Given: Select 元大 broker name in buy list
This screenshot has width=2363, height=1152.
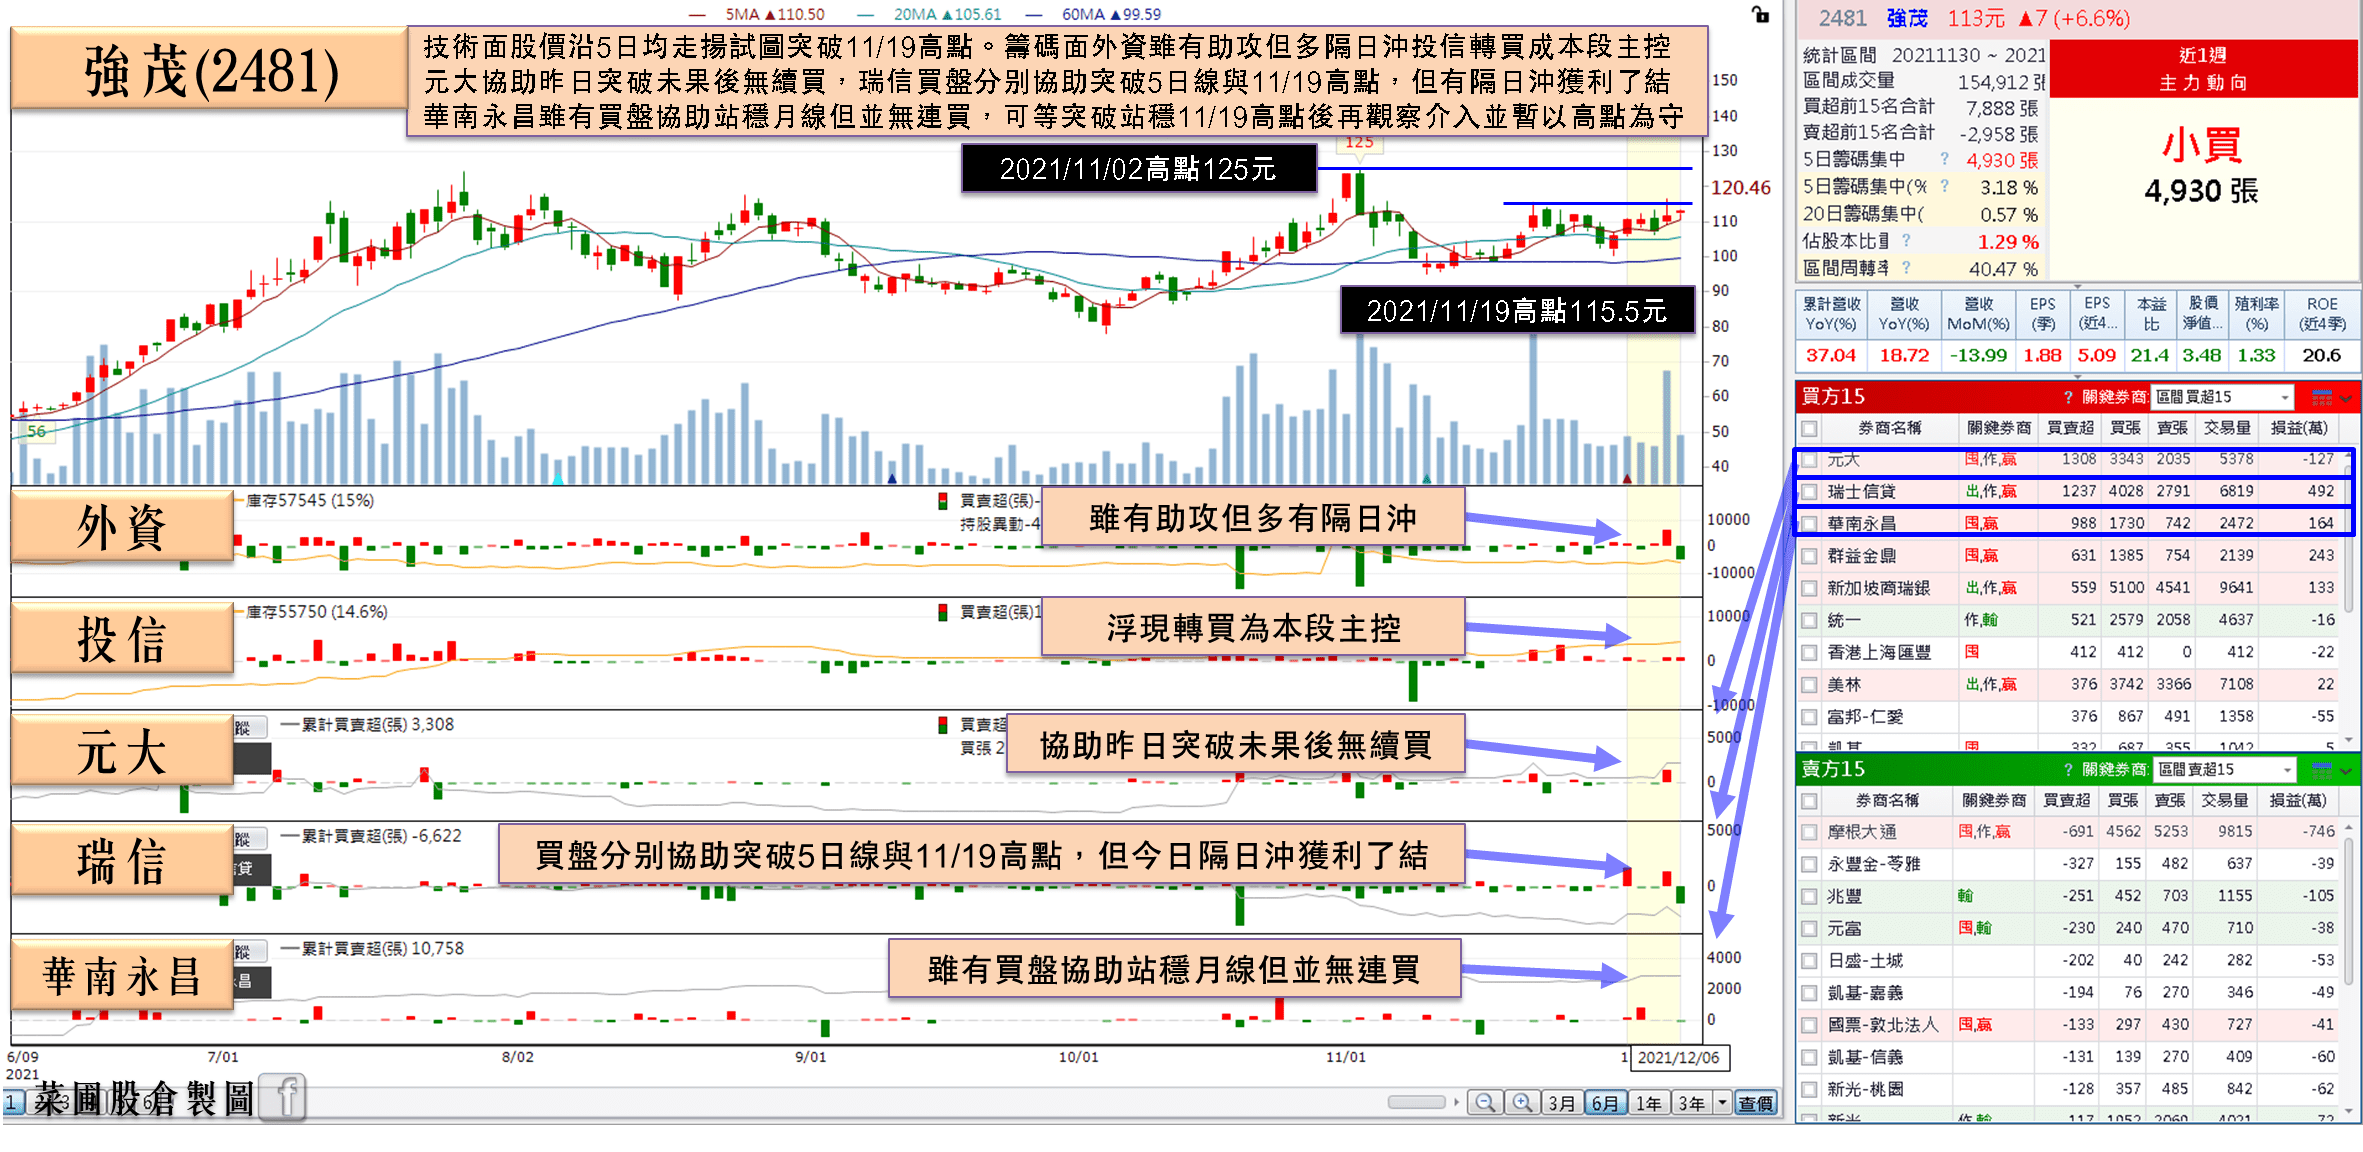Looking at the screenshot, I should point(1843,460).
